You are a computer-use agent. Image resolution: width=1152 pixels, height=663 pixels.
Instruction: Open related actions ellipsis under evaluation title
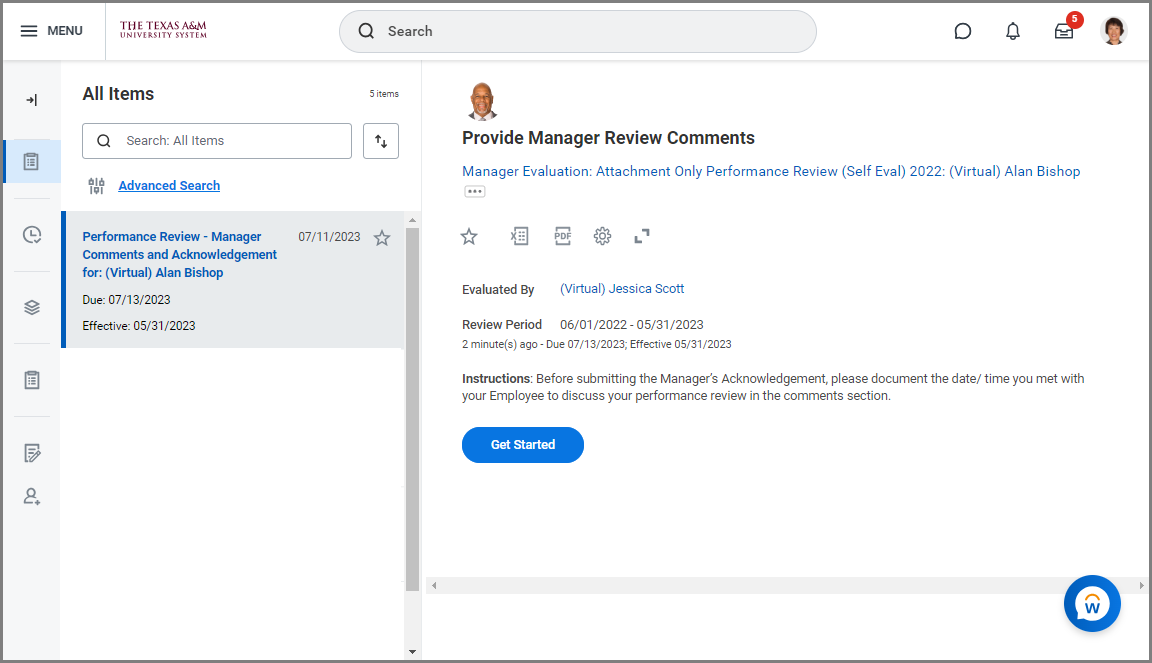click(x=474, y=191)
